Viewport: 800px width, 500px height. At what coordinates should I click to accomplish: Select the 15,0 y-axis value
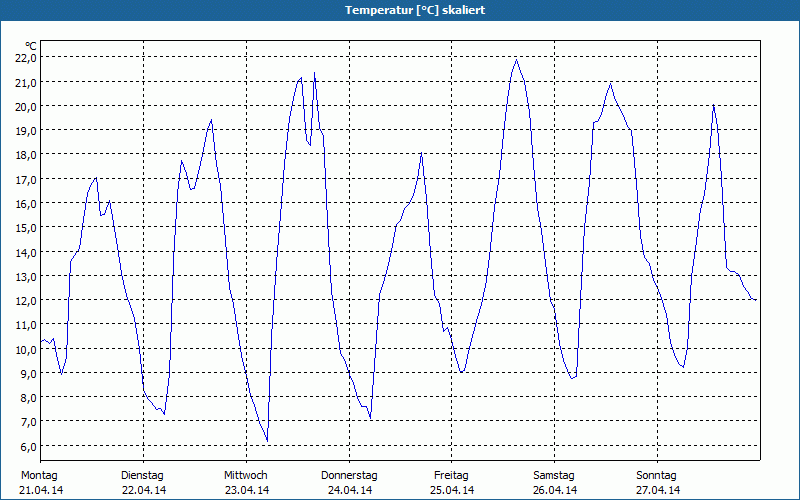26,228
